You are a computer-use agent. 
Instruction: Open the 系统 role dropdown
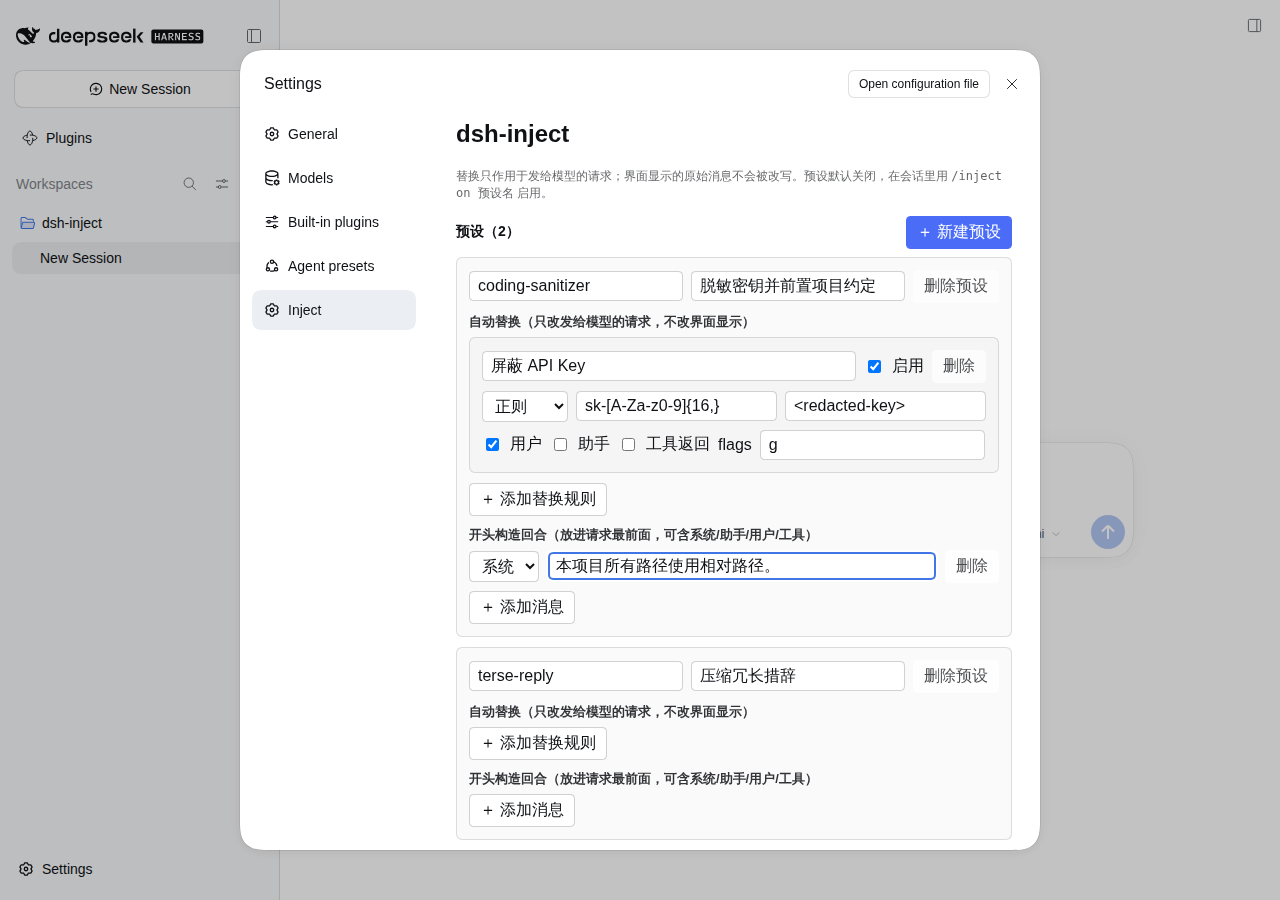[504, 566]
